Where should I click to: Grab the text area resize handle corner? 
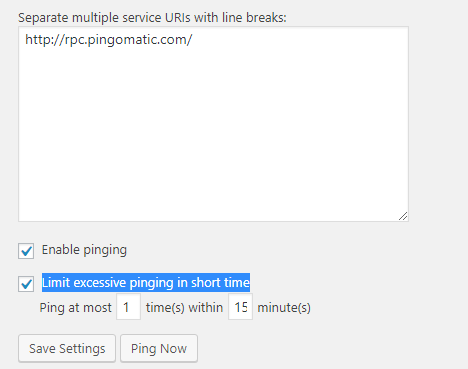(x=403, y=216)
